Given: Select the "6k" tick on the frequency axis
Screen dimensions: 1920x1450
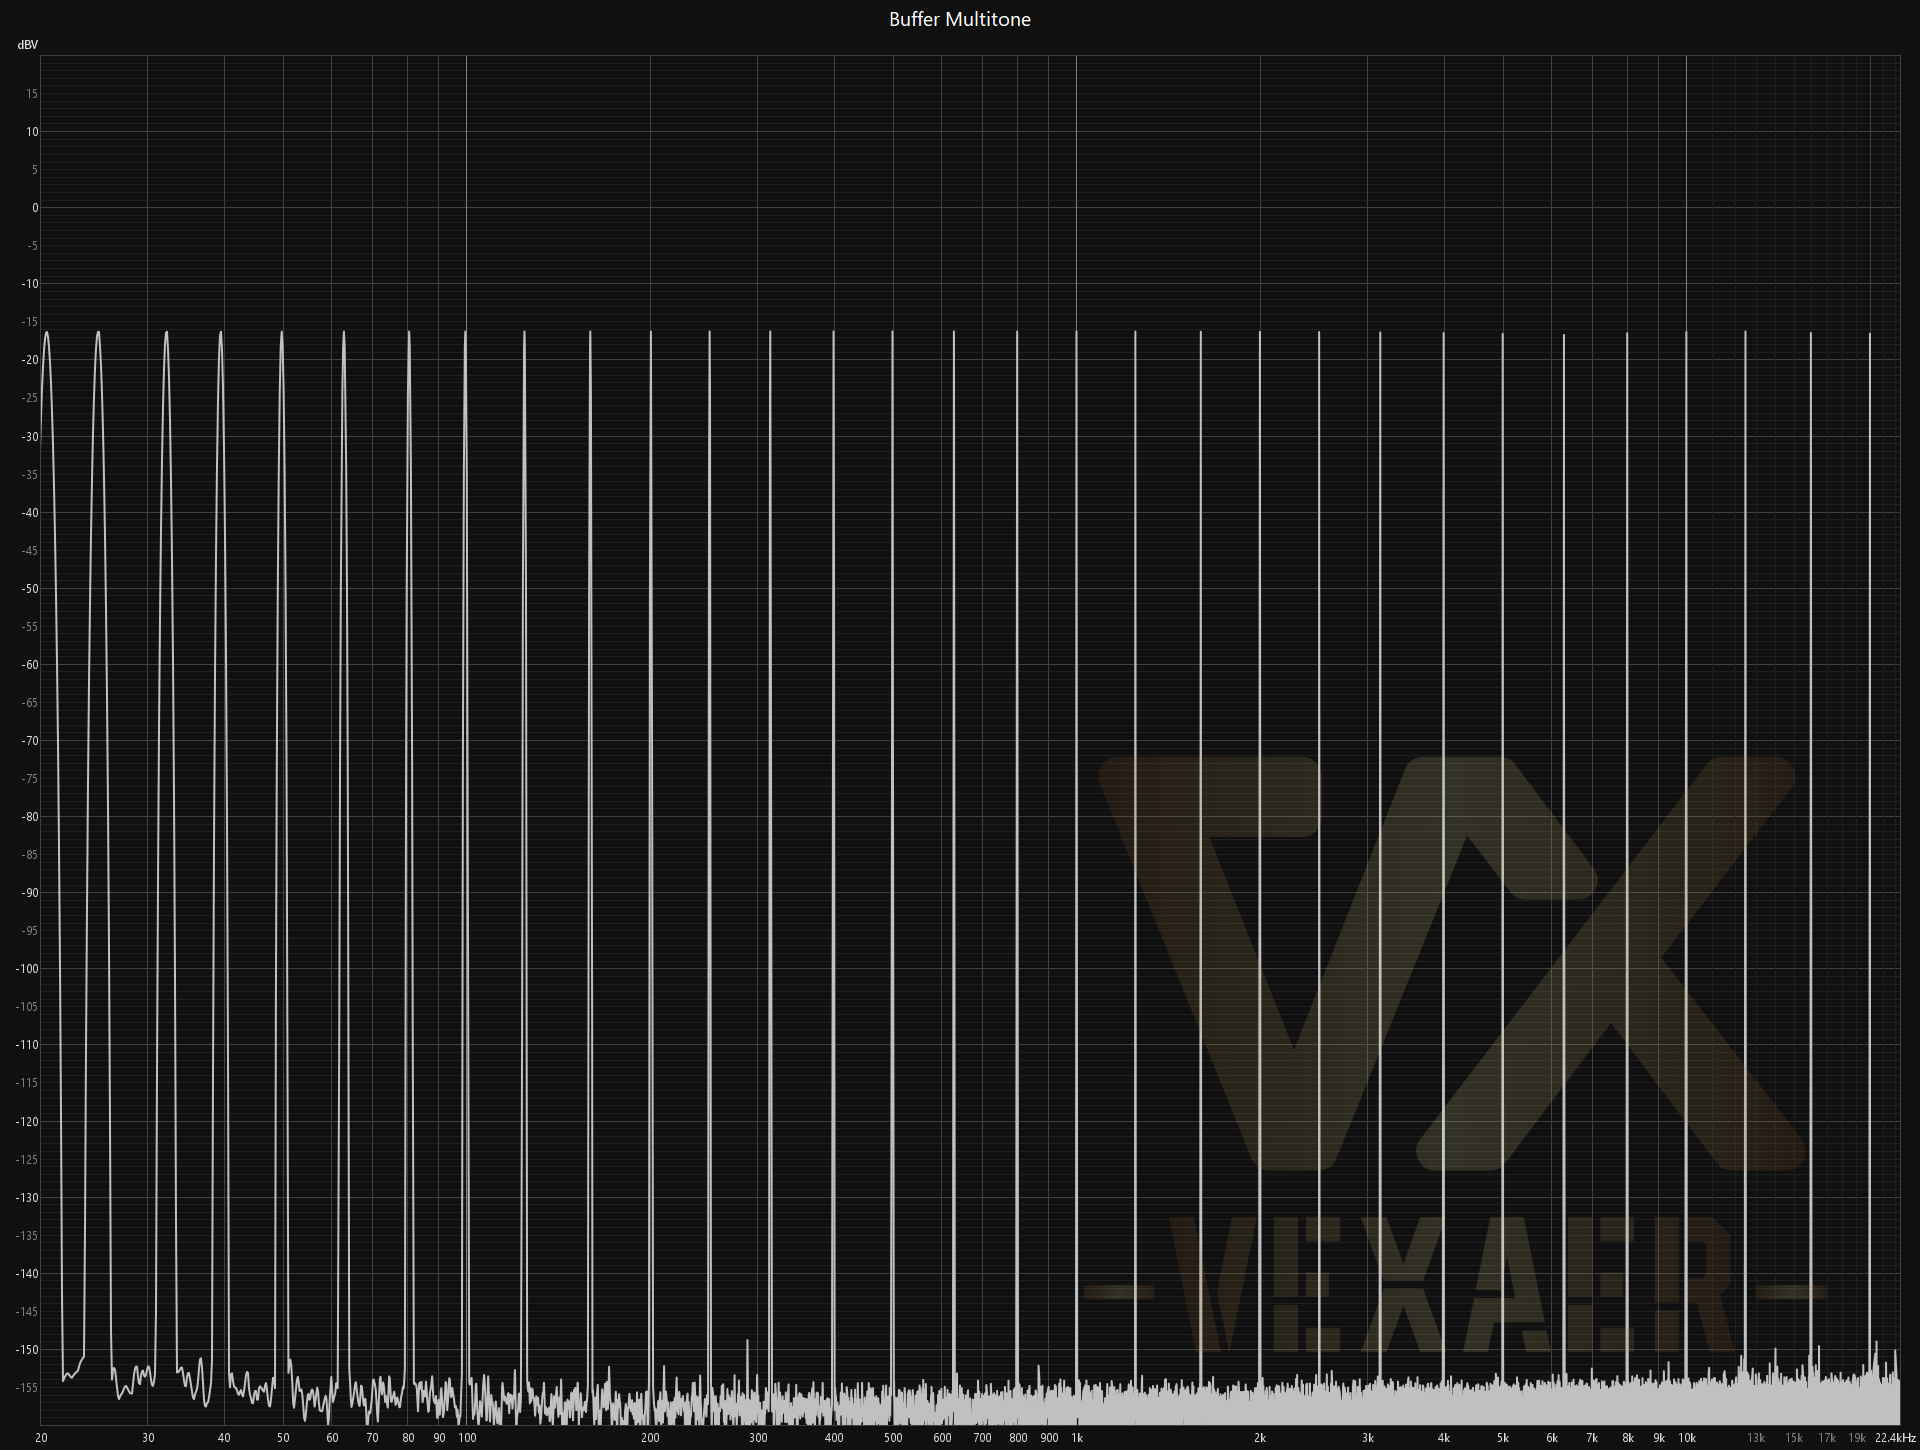Looking at the screenshot, I should (x=1552, y=1438).
